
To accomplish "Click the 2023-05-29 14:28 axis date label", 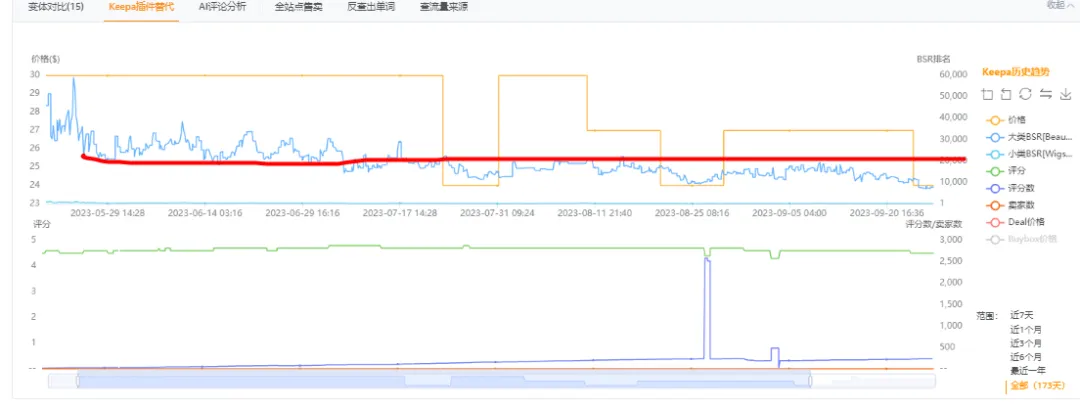I will [107, 213].
